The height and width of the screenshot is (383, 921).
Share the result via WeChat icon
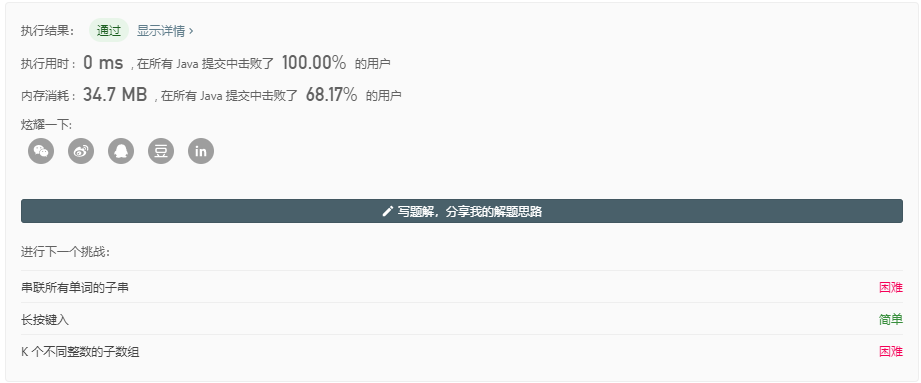click(41, 151)
